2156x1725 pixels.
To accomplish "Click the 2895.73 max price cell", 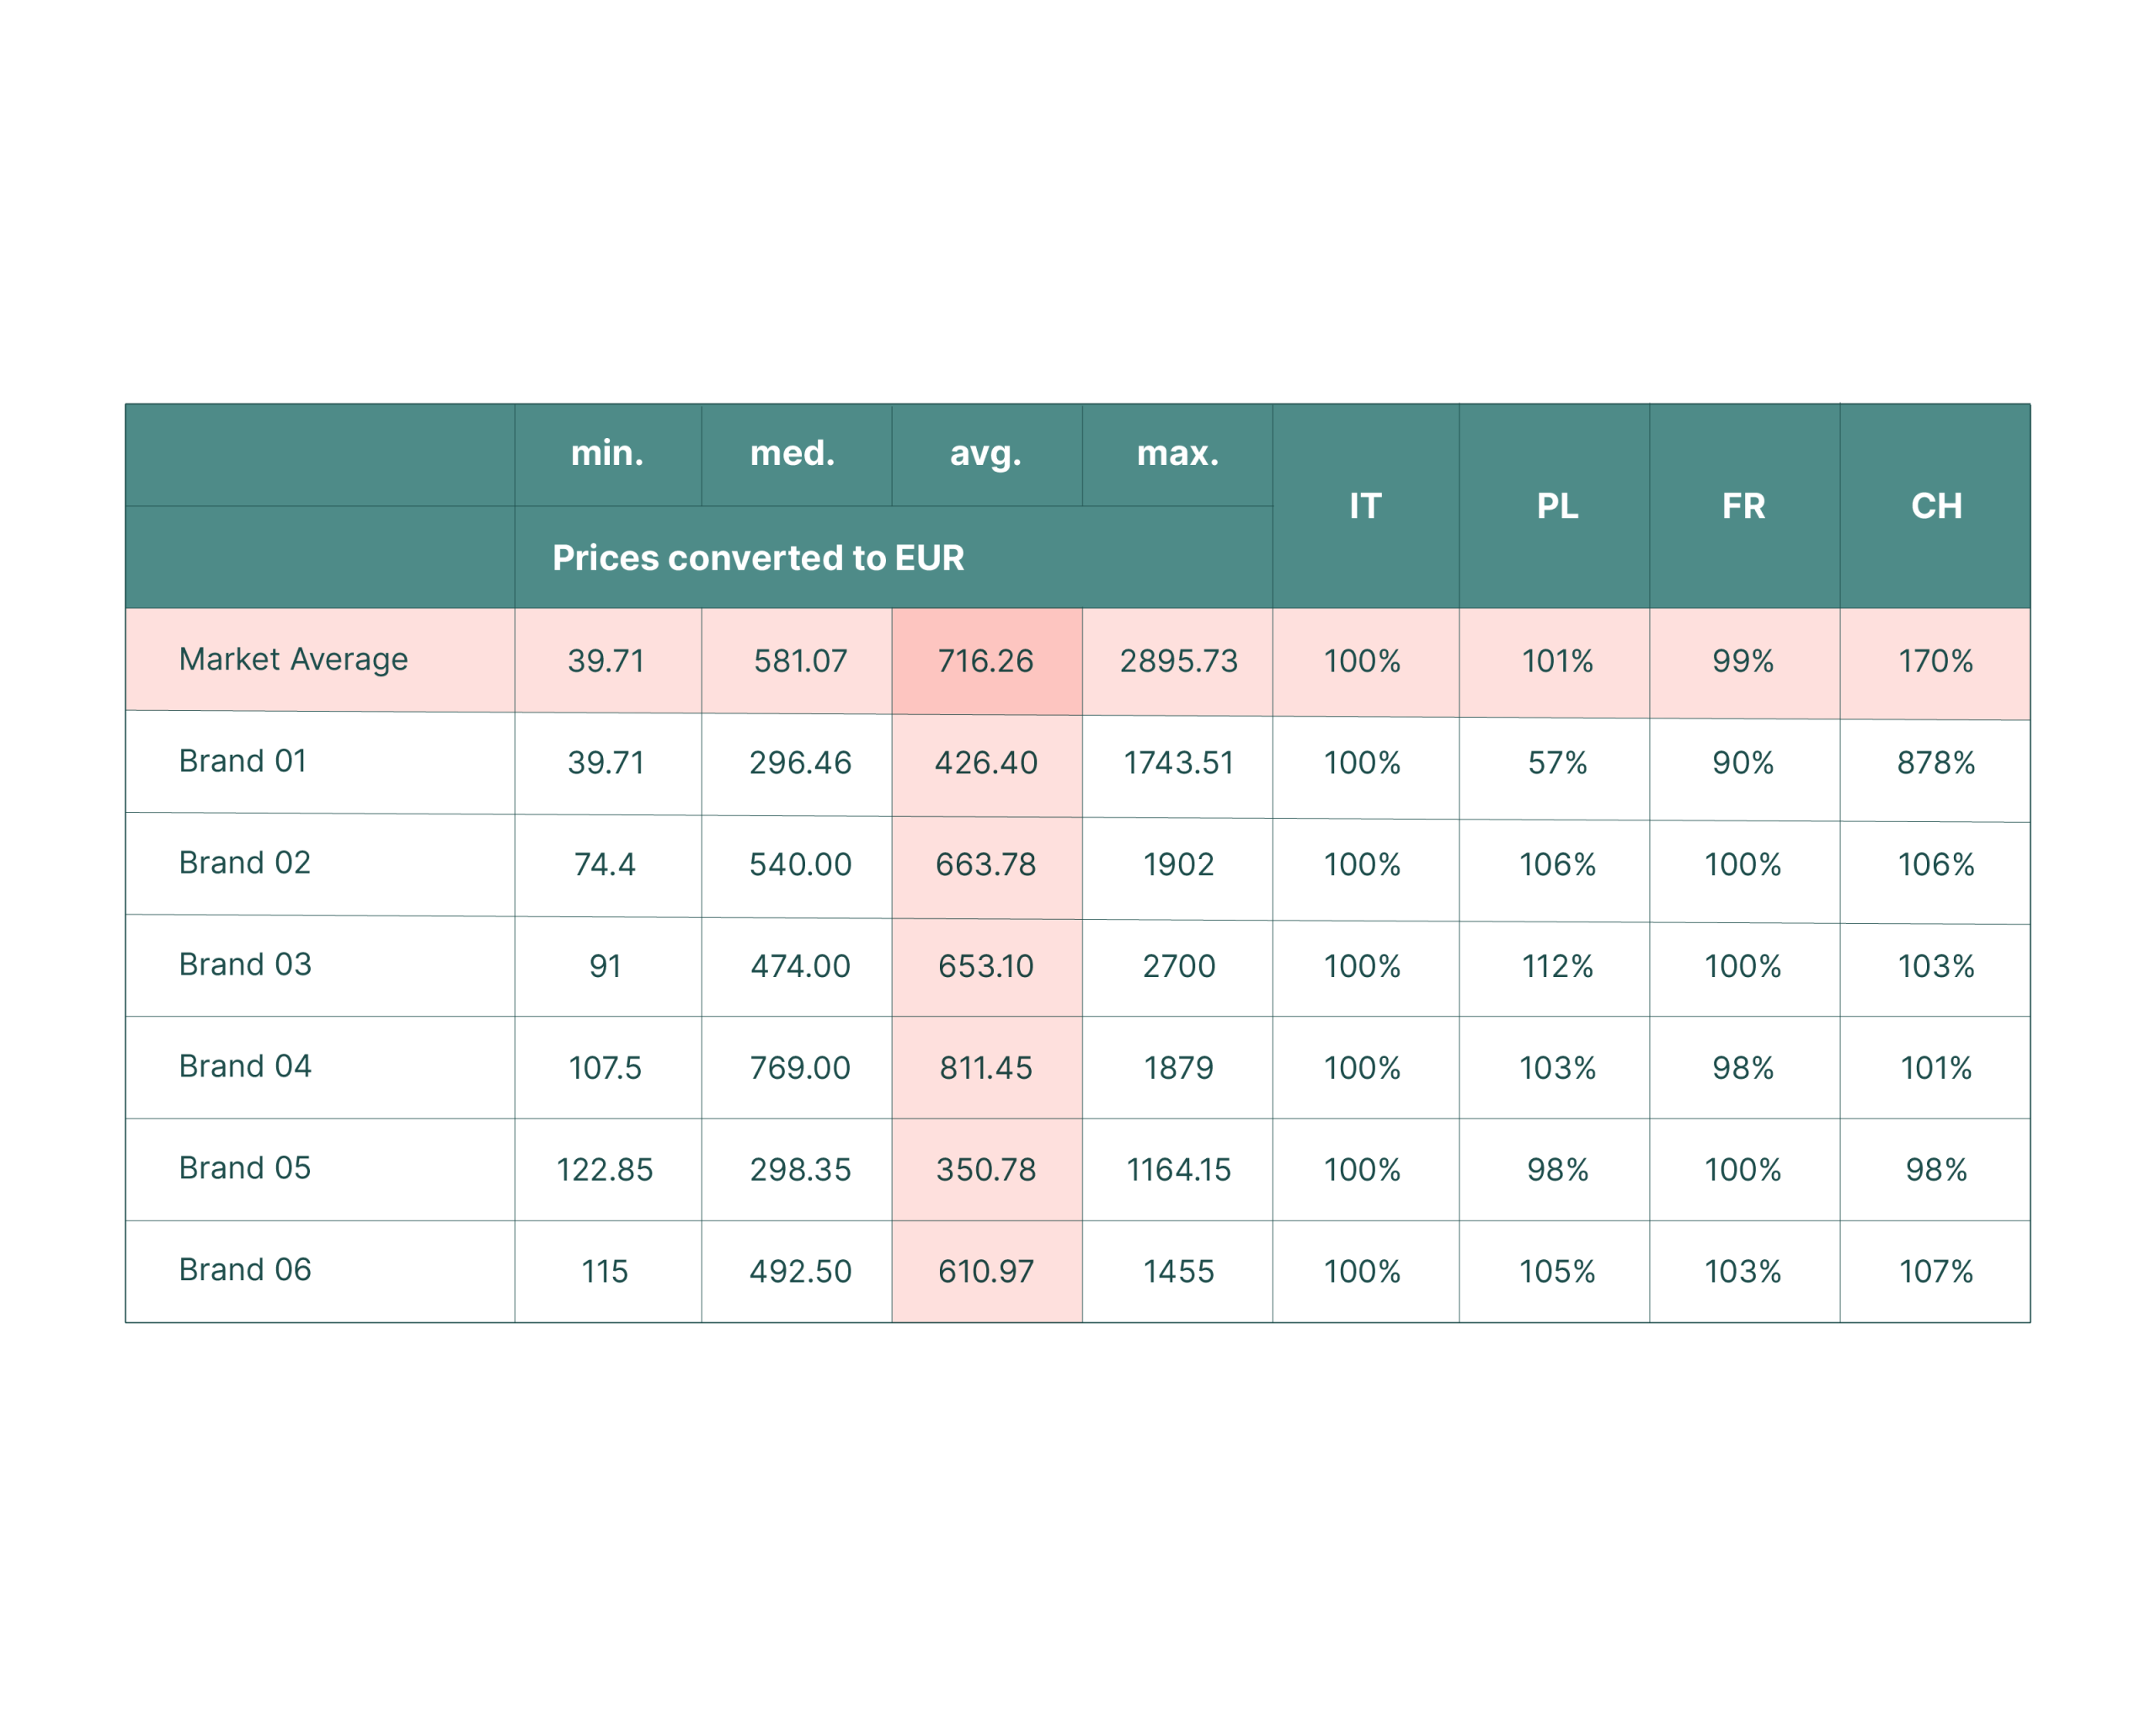I will pos(1178,661).
